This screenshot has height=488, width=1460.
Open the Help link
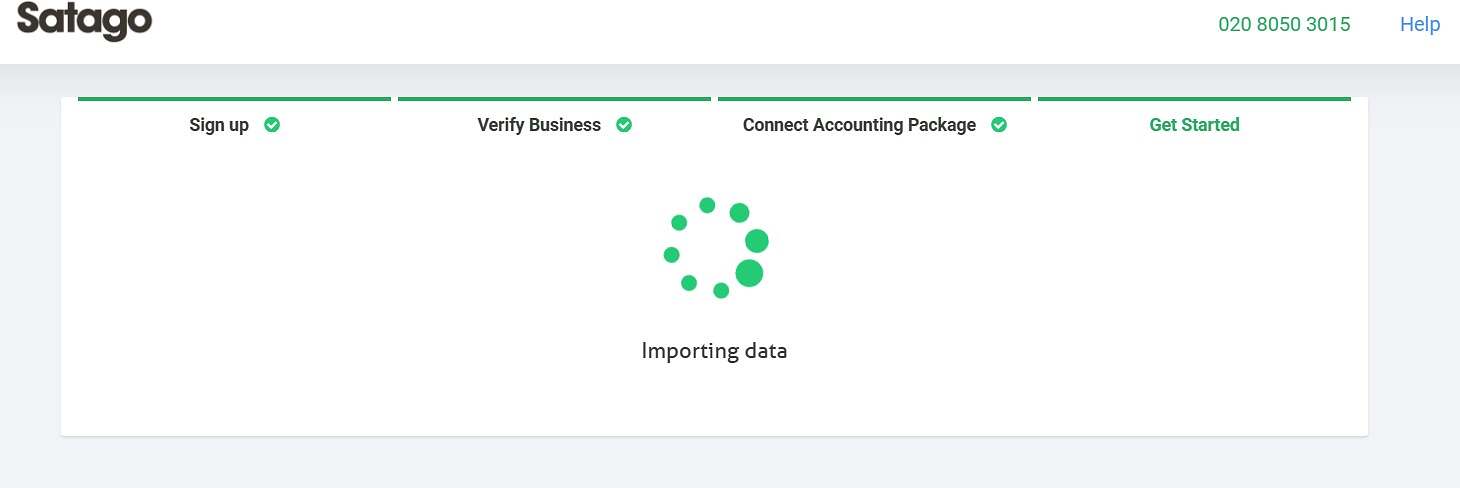point(1419,25)
